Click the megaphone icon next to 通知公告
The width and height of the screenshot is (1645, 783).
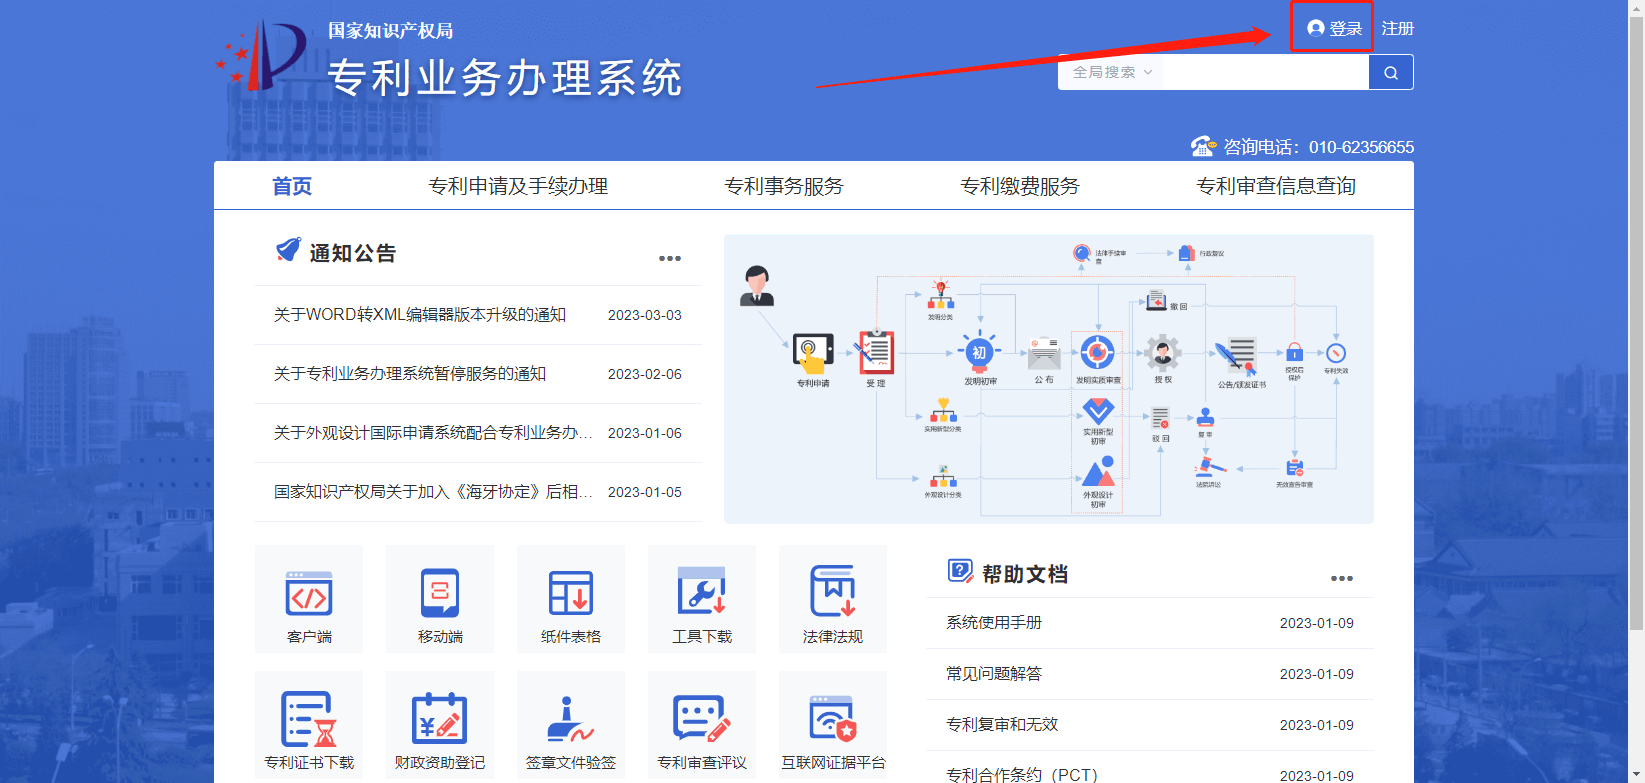click(288, 250)
